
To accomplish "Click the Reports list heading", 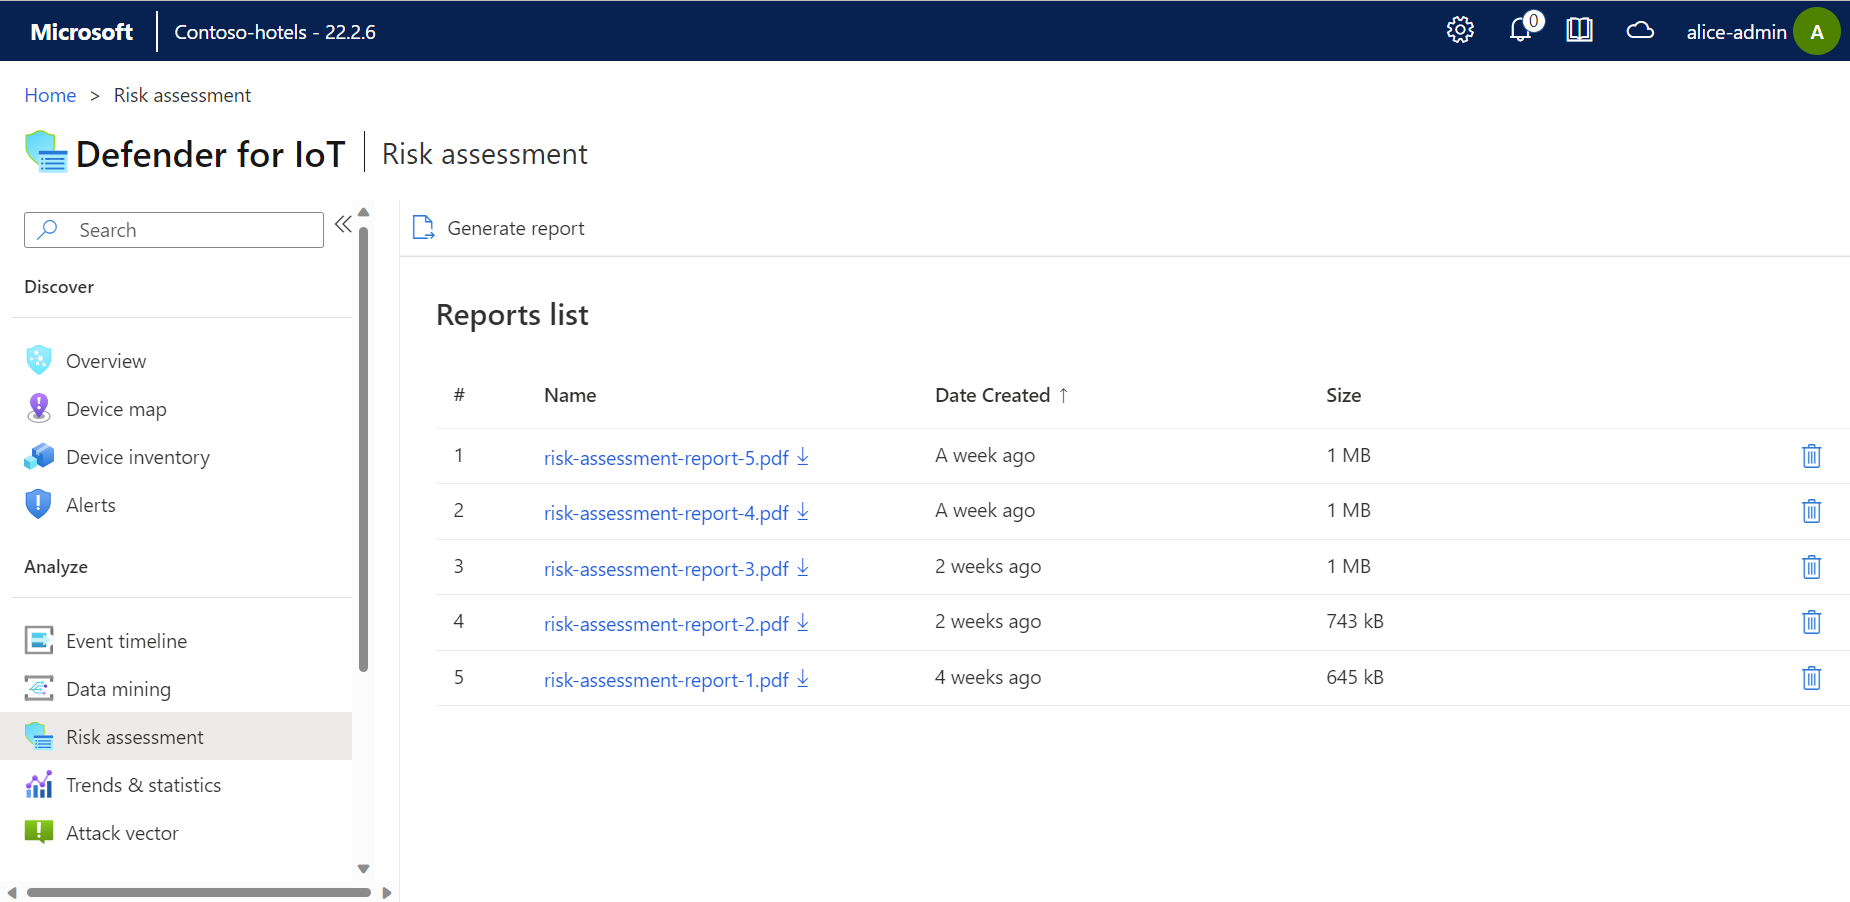I will pyautogui.click(x=512, y=315).
